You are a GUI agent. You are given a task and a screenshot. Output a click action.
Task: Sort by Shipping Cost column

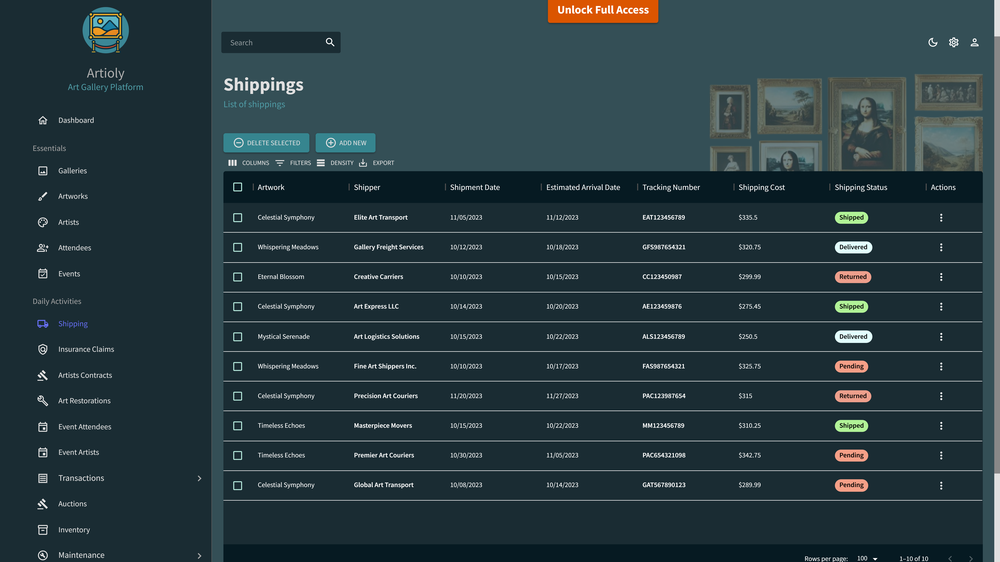point(761,187)
